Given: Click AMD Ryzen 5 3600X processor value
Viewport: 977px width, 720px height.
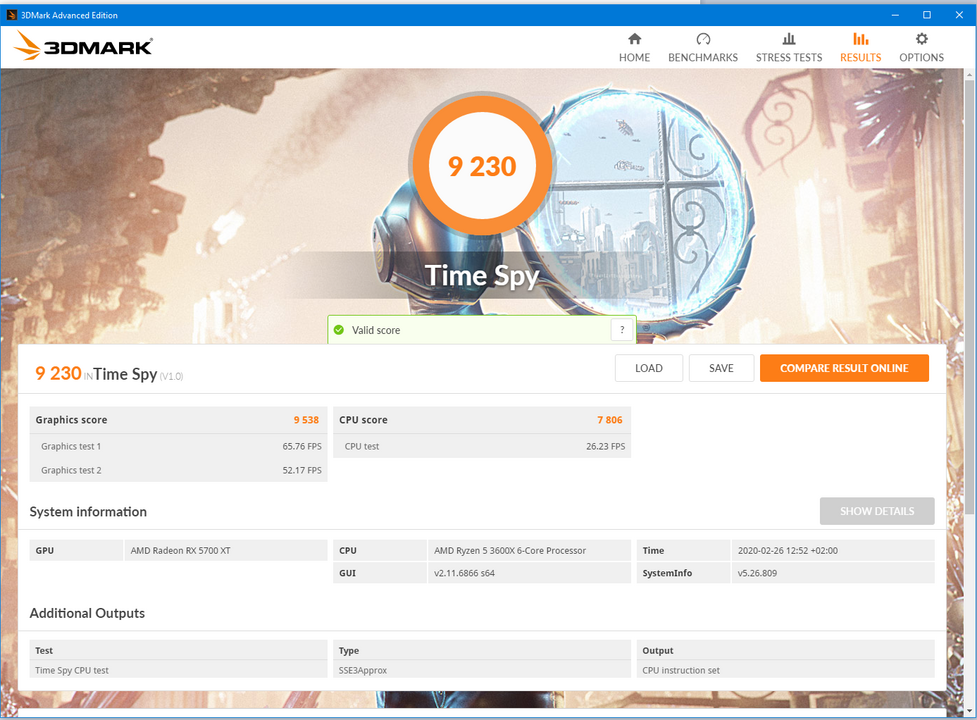Looking at the screenshot, I should [510, 551].
